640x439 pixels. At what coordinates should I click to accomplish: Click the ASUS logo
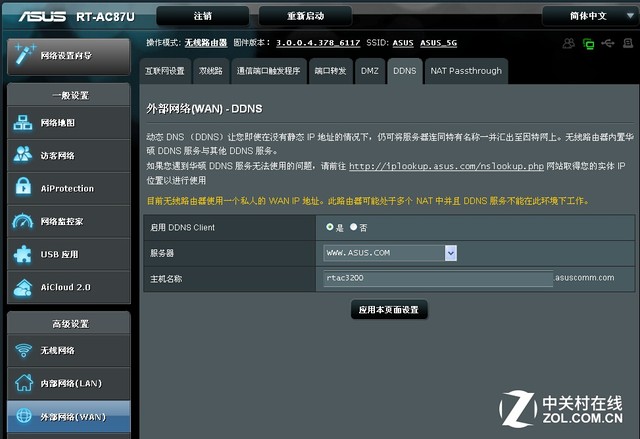tap(42, 16)
